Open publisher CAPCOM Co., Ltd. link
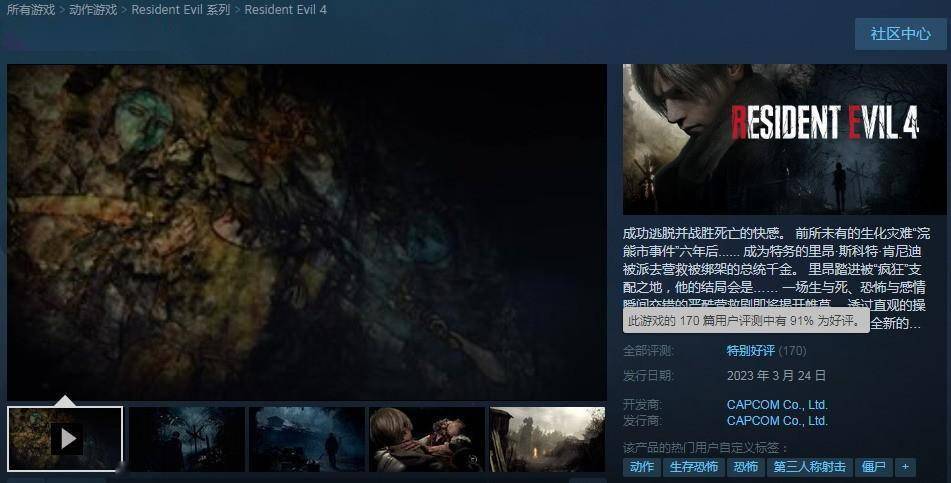This screenshot has height=483, width=951. pos(777,421)
